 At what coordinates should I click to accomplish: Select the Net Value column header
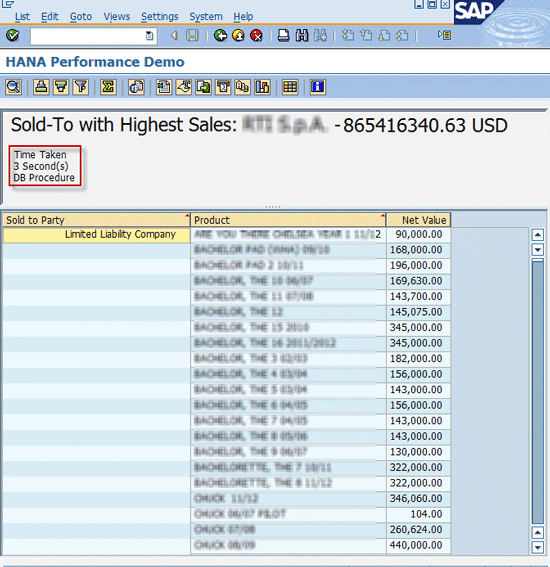pyautogui.click(x=419, y=220)
